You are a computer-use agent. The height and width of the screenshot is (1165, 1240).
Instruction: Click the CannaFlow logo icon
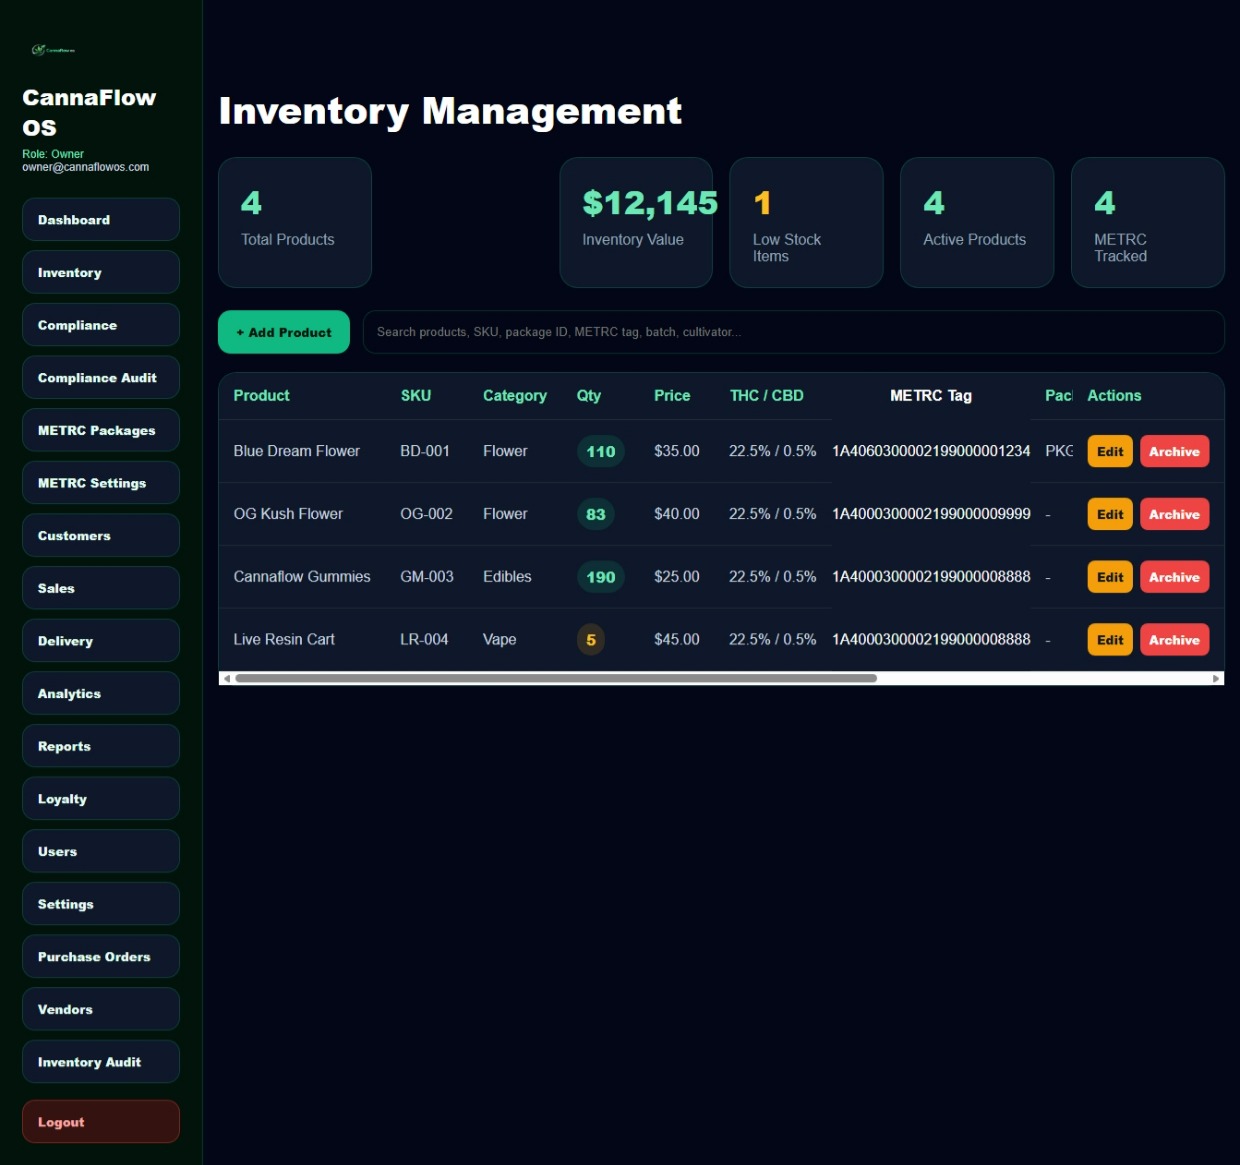(x=53, y=49)
